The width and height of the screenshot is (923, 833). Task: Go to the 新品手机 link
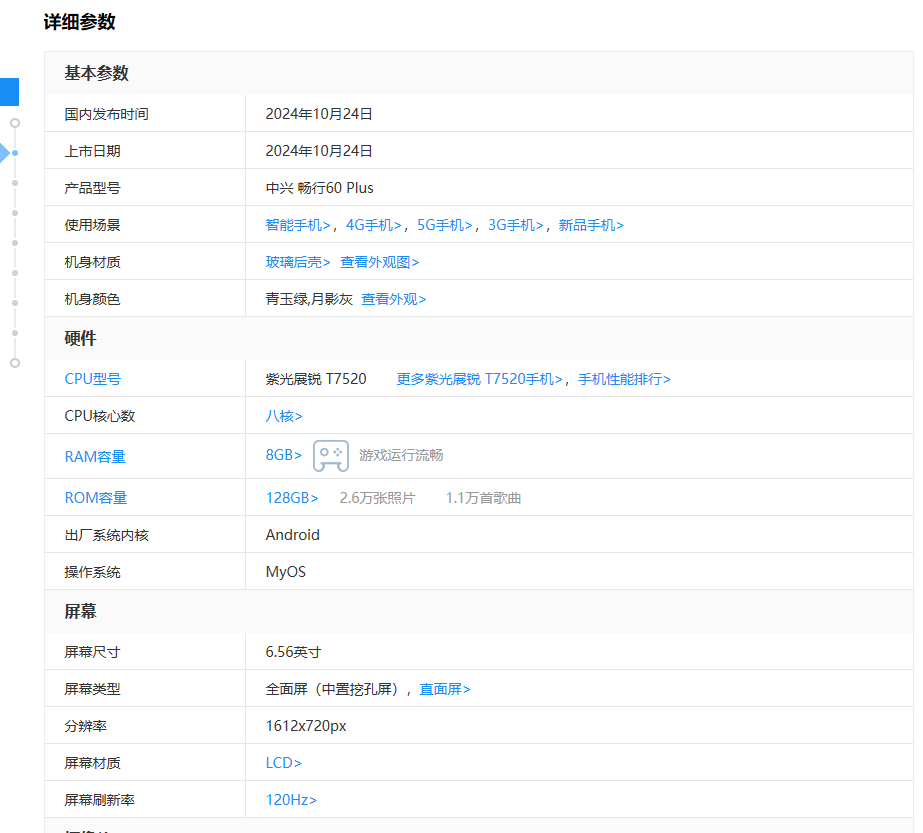coord(591,225)
